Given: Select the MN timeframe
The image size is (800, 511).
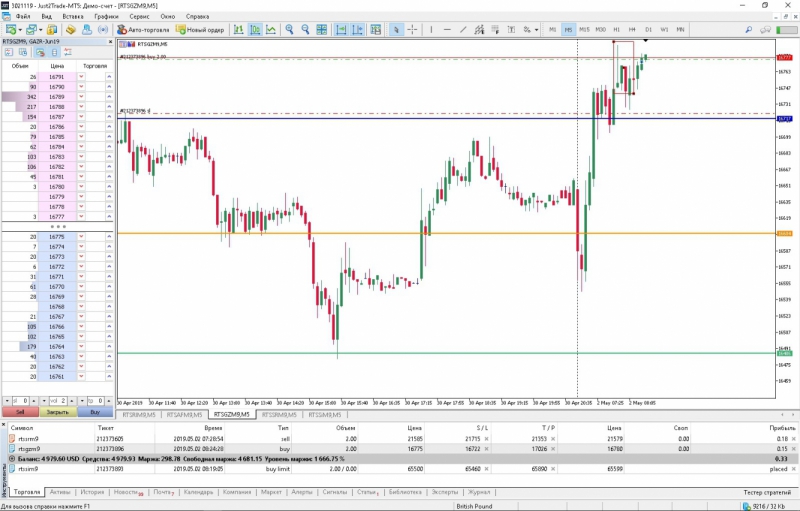Looking at the screenshot, I should (680, 30).
